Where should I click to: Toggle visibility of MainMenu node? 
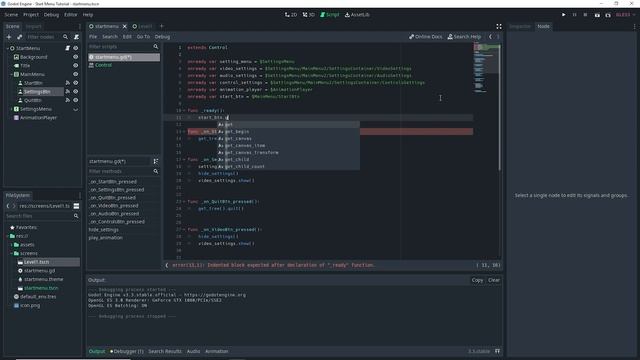[x=76, y=74]
